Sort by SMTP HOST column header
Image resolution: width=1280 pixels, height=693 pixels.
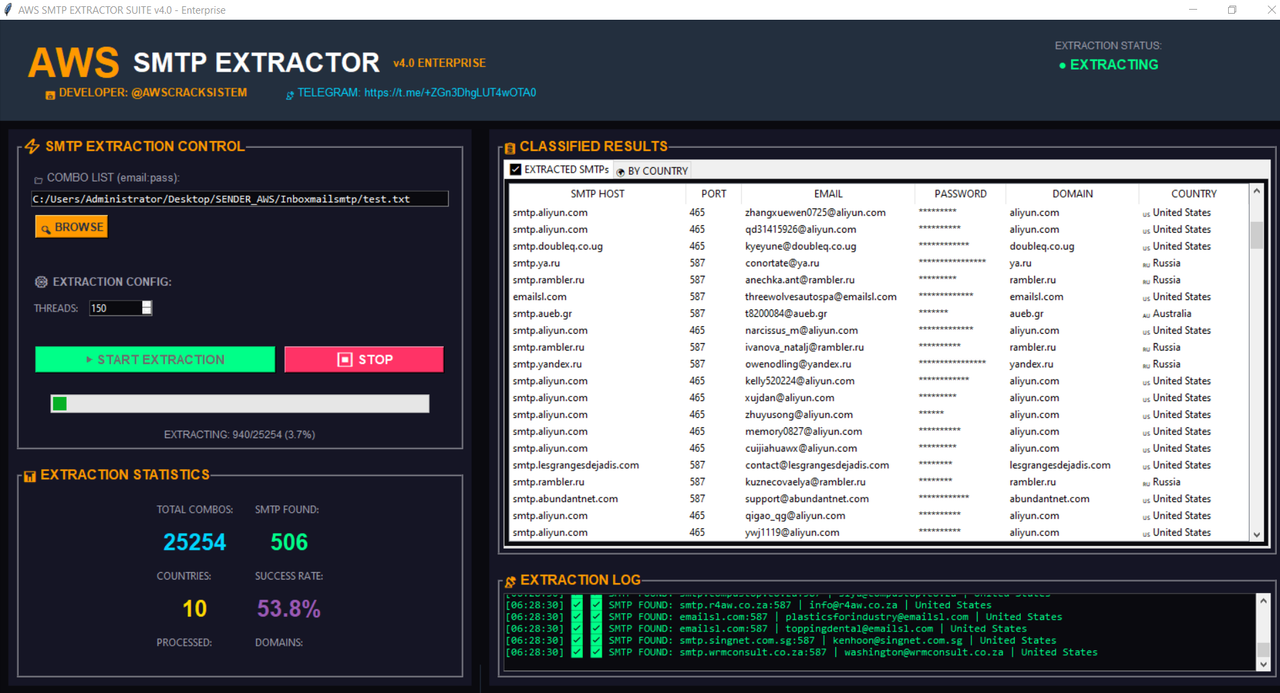coord(597,194)
